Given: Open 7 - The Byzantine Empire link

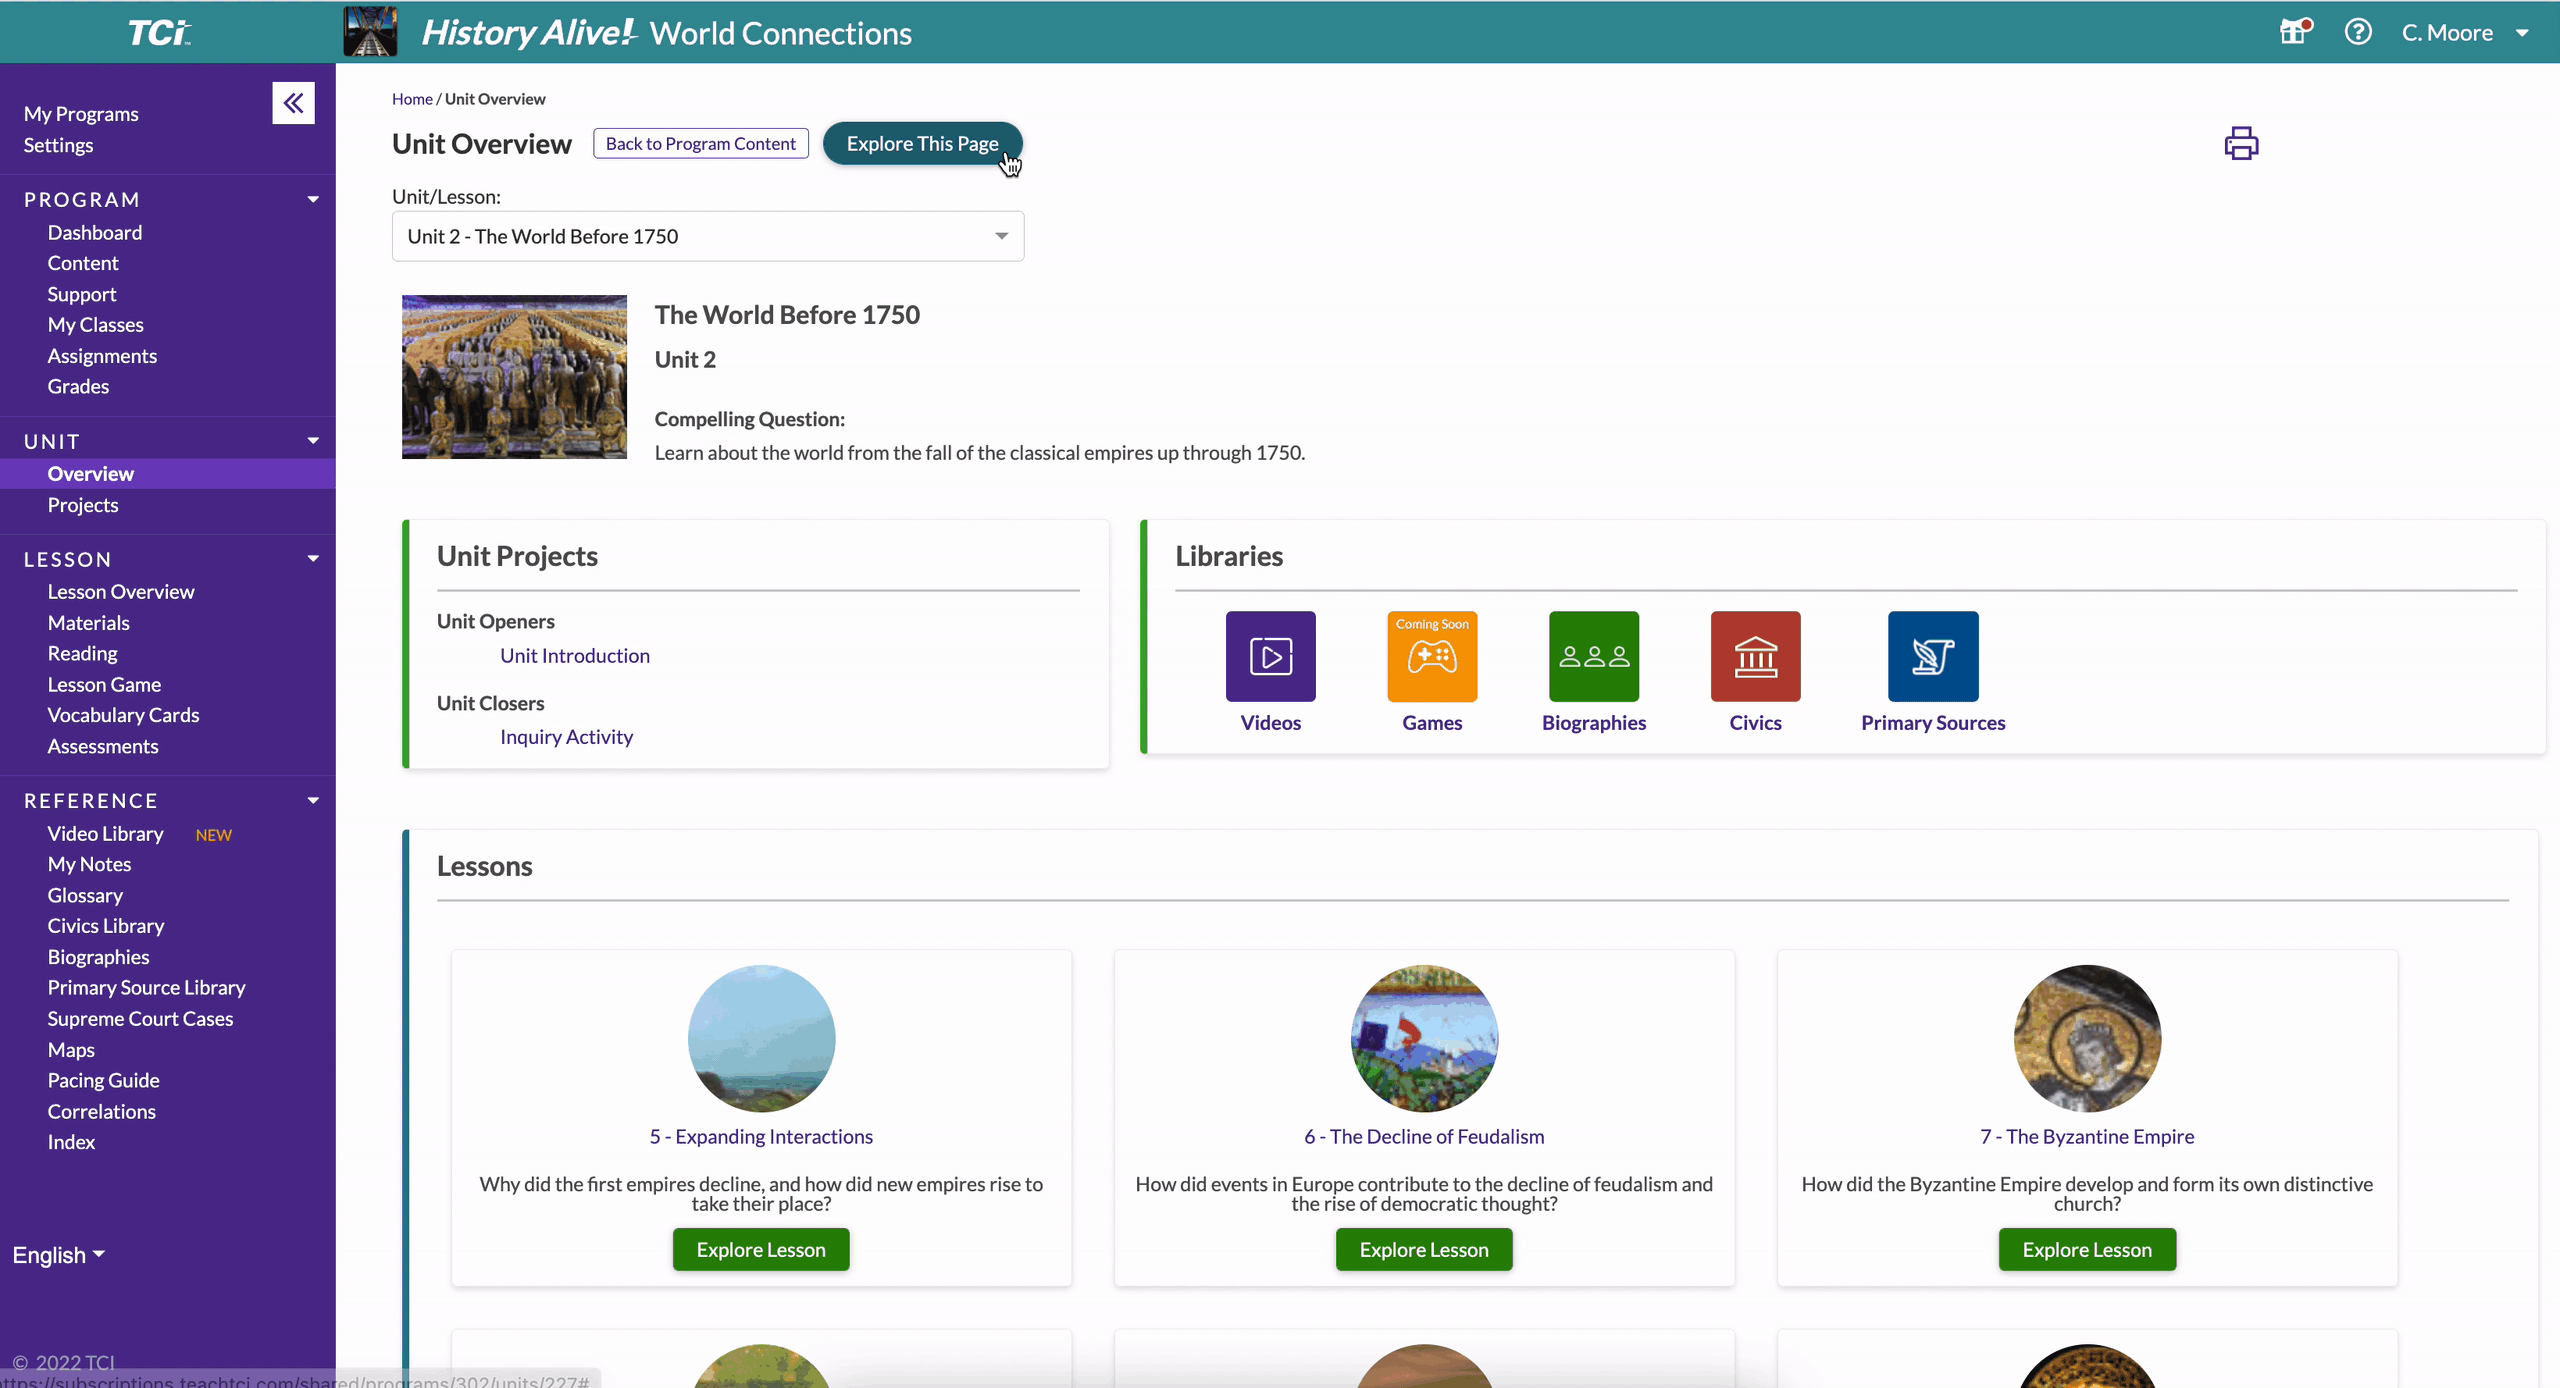Looking at the screenshot, I should [x=2087, y=1136].
